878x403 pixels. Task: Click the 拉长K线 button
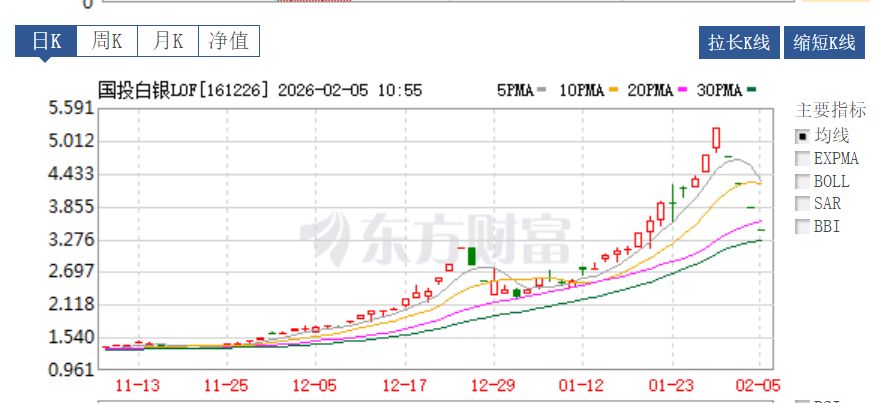click(x=739, y=42)
